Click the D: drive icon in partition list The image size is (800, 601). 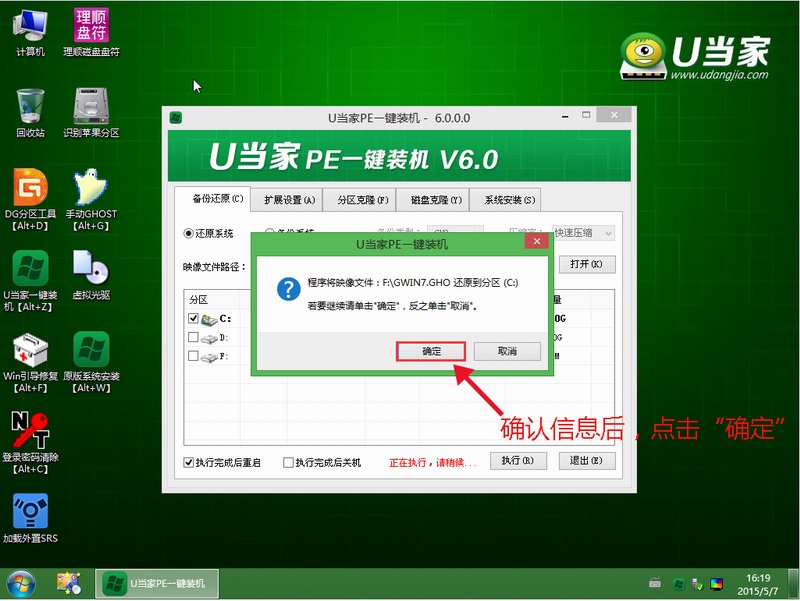click(209, 339)
